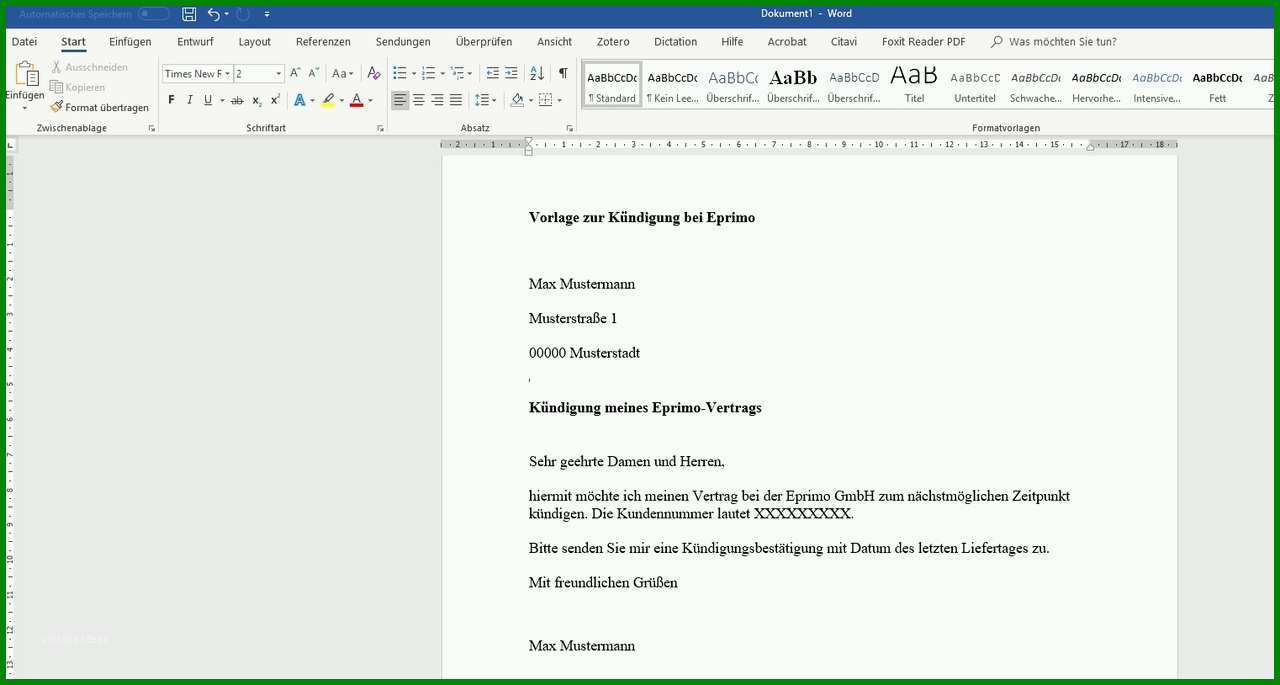Open undo history dropdown arrow
The image size is (1280, 685).
coord(227,14)
